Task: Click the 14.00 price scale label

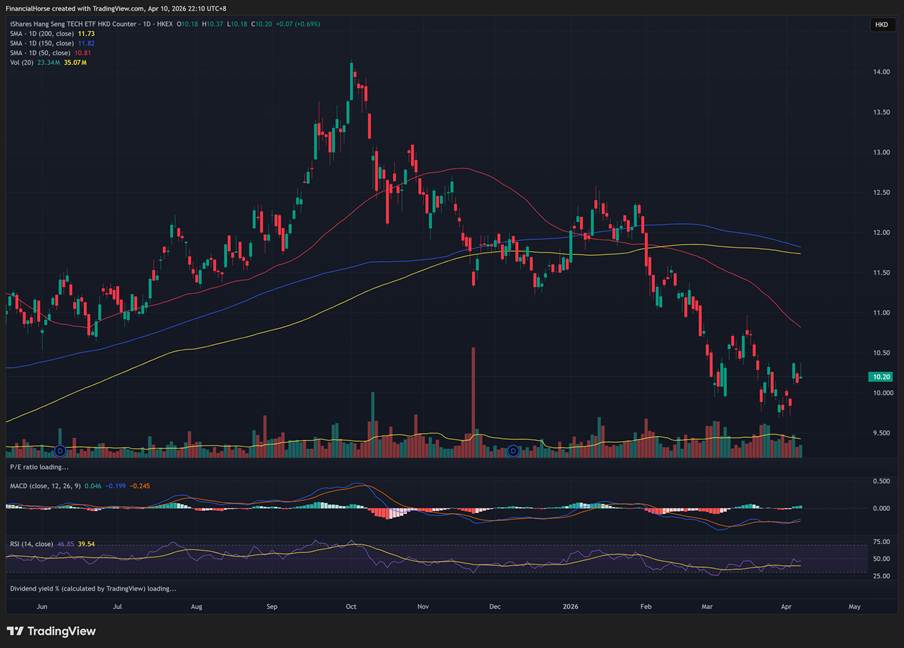Action: (x=881, y=73)
